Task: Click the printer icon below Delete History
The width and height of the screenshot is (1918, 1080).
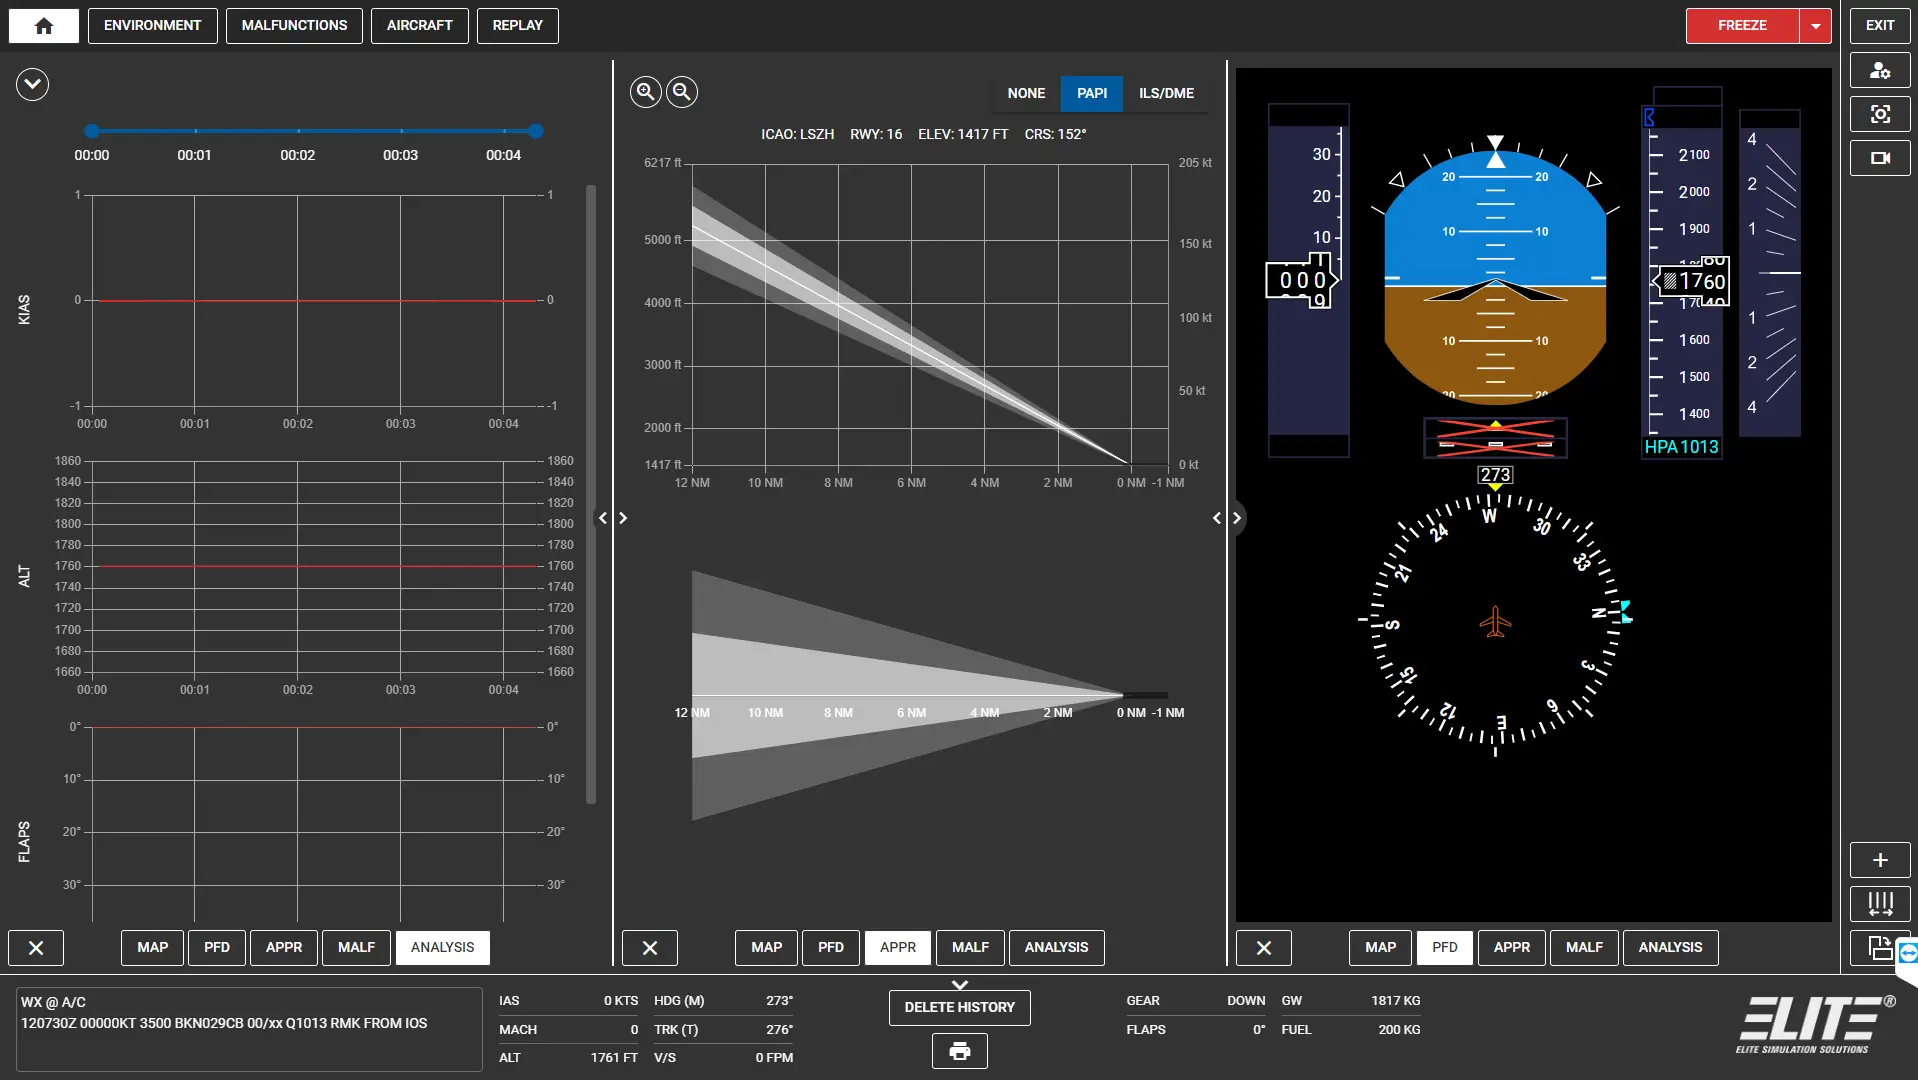Action: 959,1051
